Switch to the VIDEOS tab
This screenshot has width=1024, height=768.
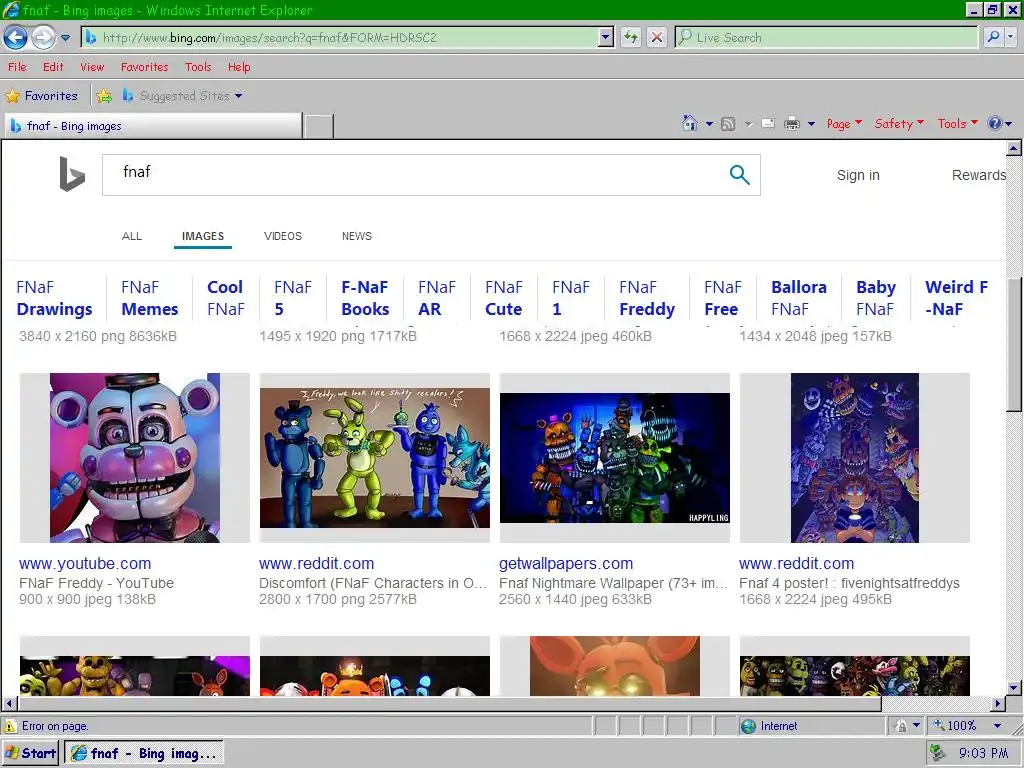283,236
